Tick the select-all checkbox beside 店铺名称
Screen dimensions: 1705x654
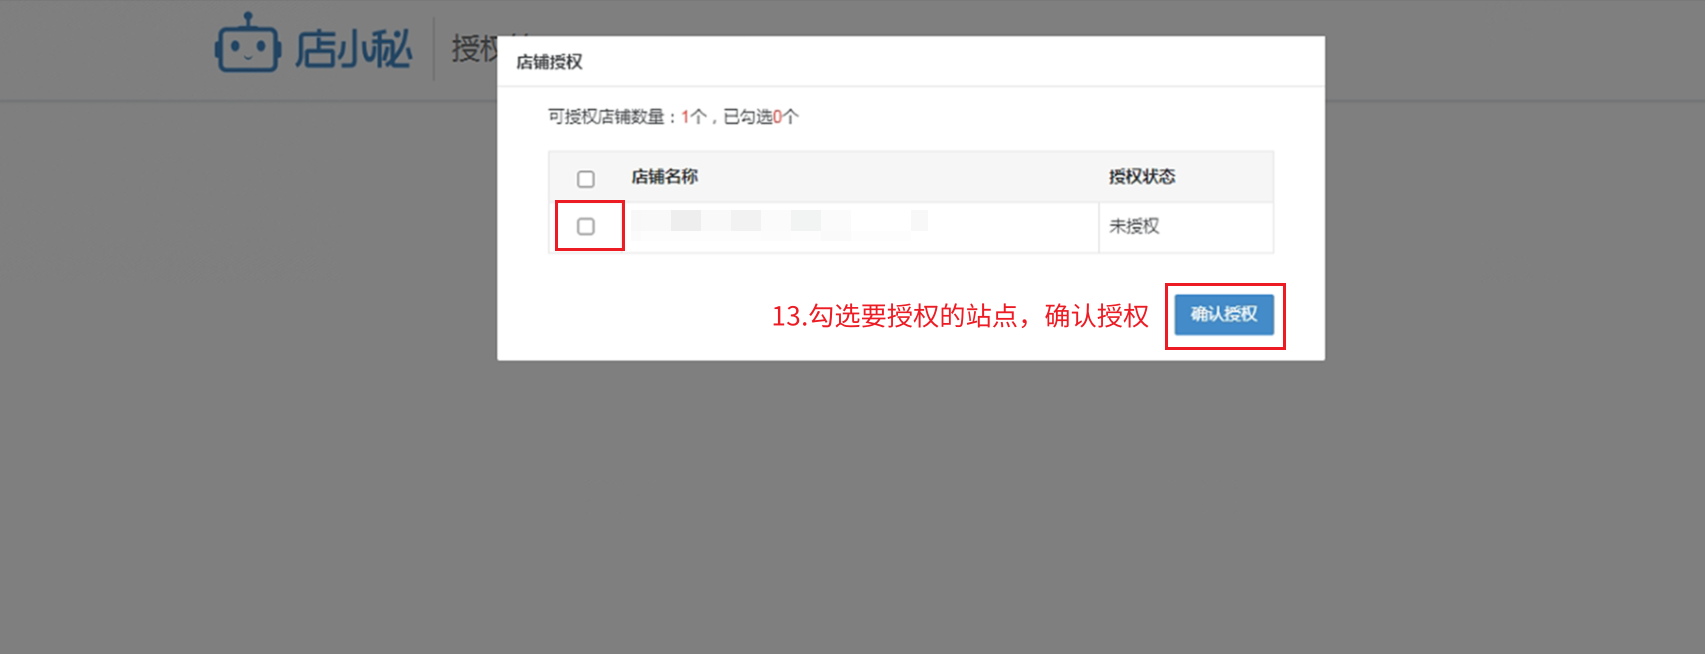click(586, 179)
